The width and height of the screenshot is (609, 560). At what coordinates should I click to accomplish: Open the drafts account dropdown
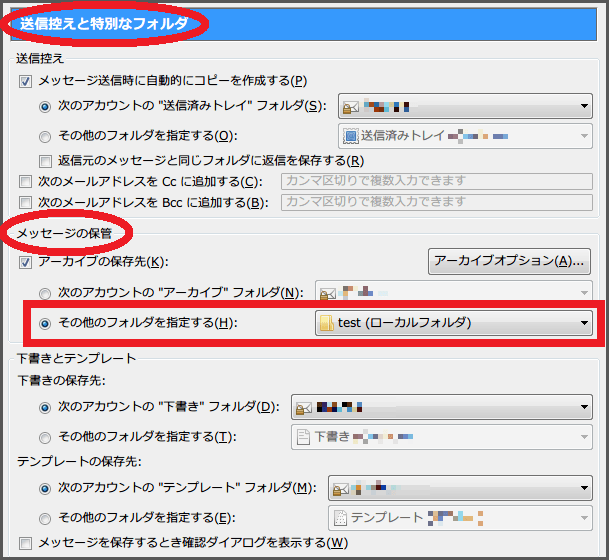[x=442, y=408]
